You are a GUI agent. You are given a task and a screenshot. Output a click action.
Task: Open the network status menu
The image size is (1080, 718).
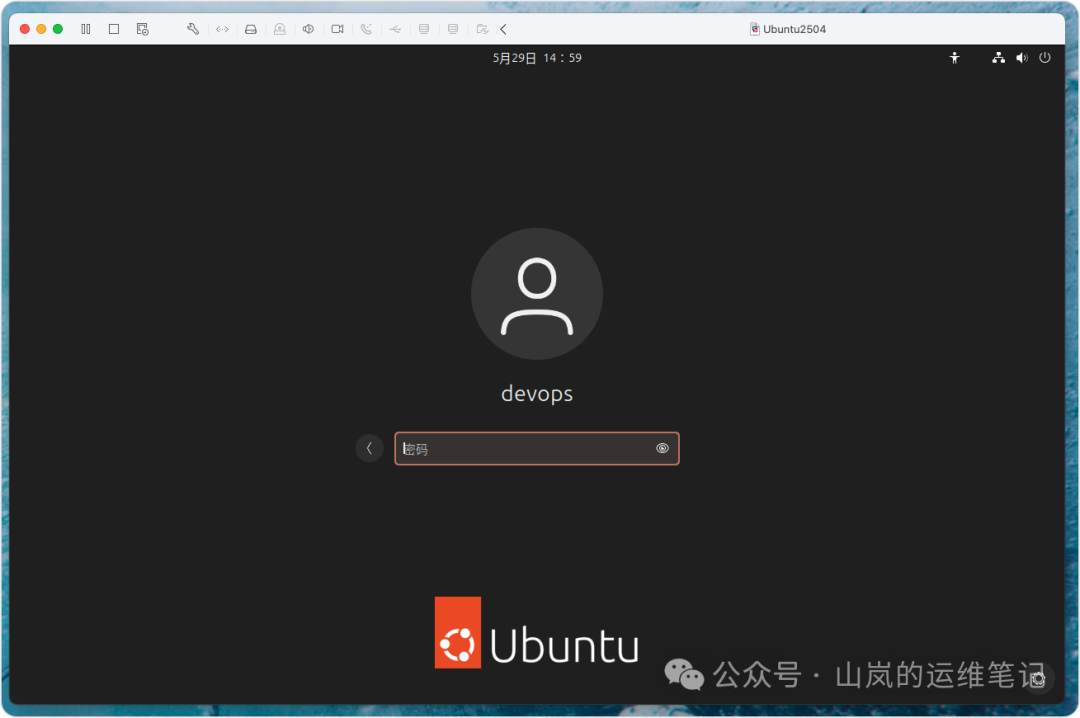998,58
